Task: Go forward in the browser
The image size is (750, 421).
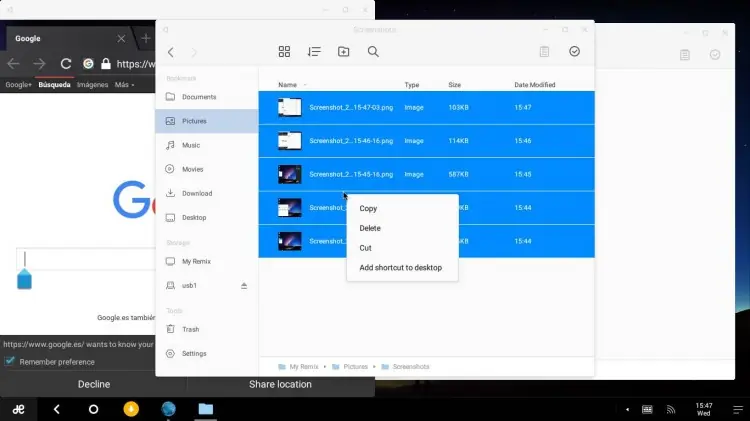Action: tap(39, 64)
